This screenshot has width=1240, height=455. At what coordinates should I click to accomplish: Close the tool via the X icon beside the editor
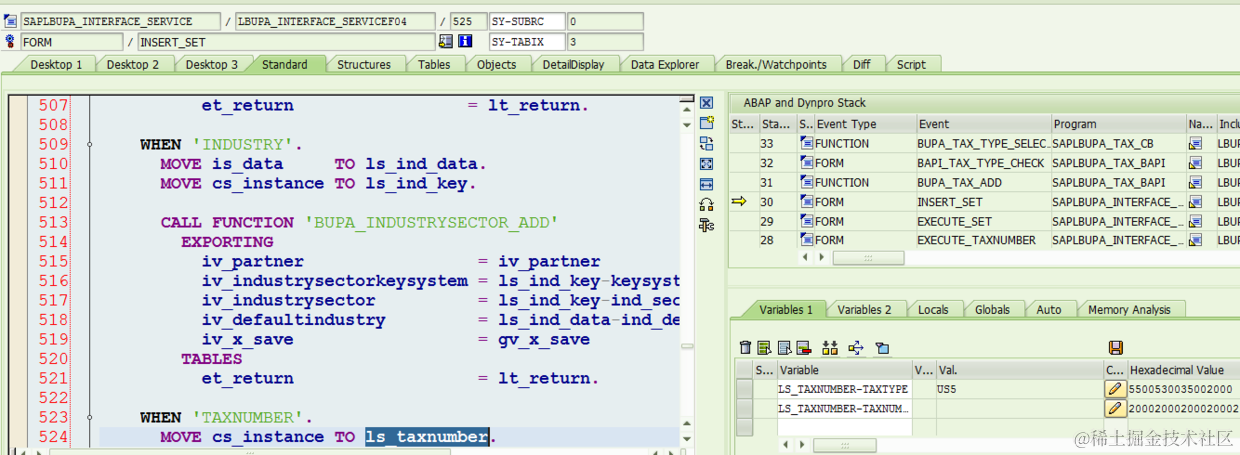pos(706,103)
